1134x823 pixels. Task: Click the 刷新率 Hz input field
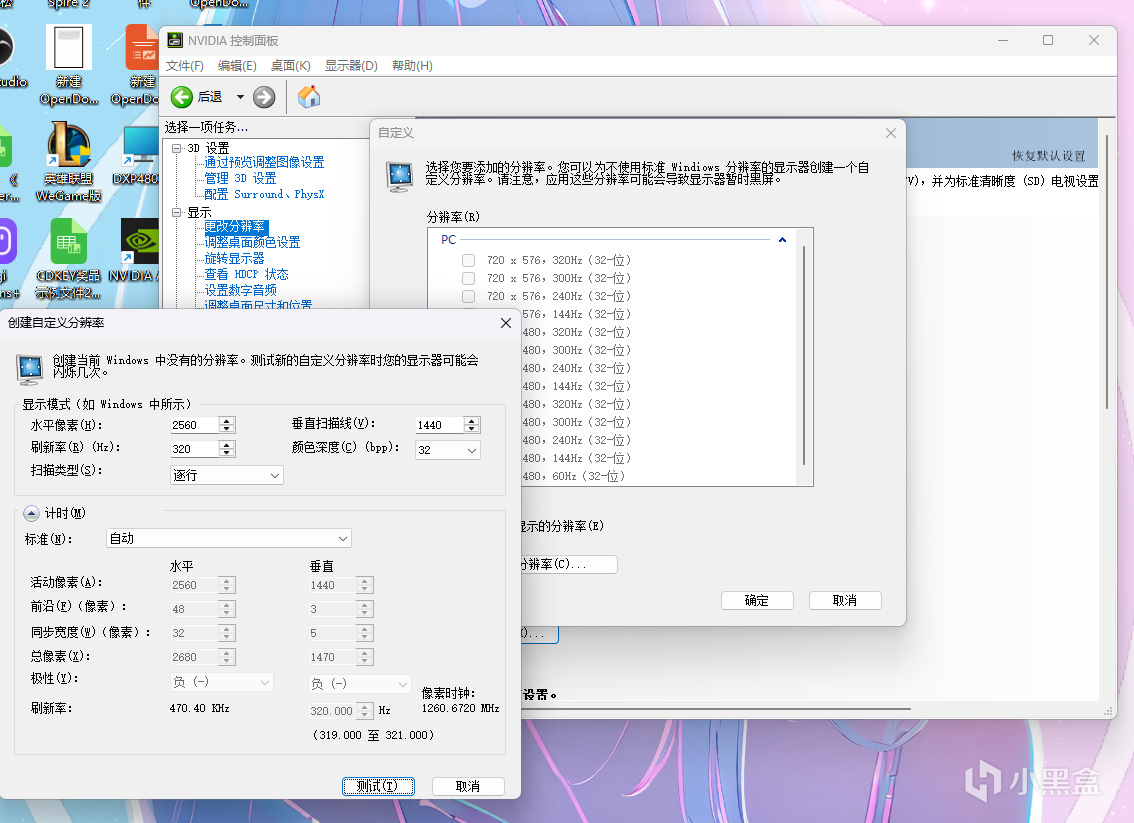coord(194,449)
